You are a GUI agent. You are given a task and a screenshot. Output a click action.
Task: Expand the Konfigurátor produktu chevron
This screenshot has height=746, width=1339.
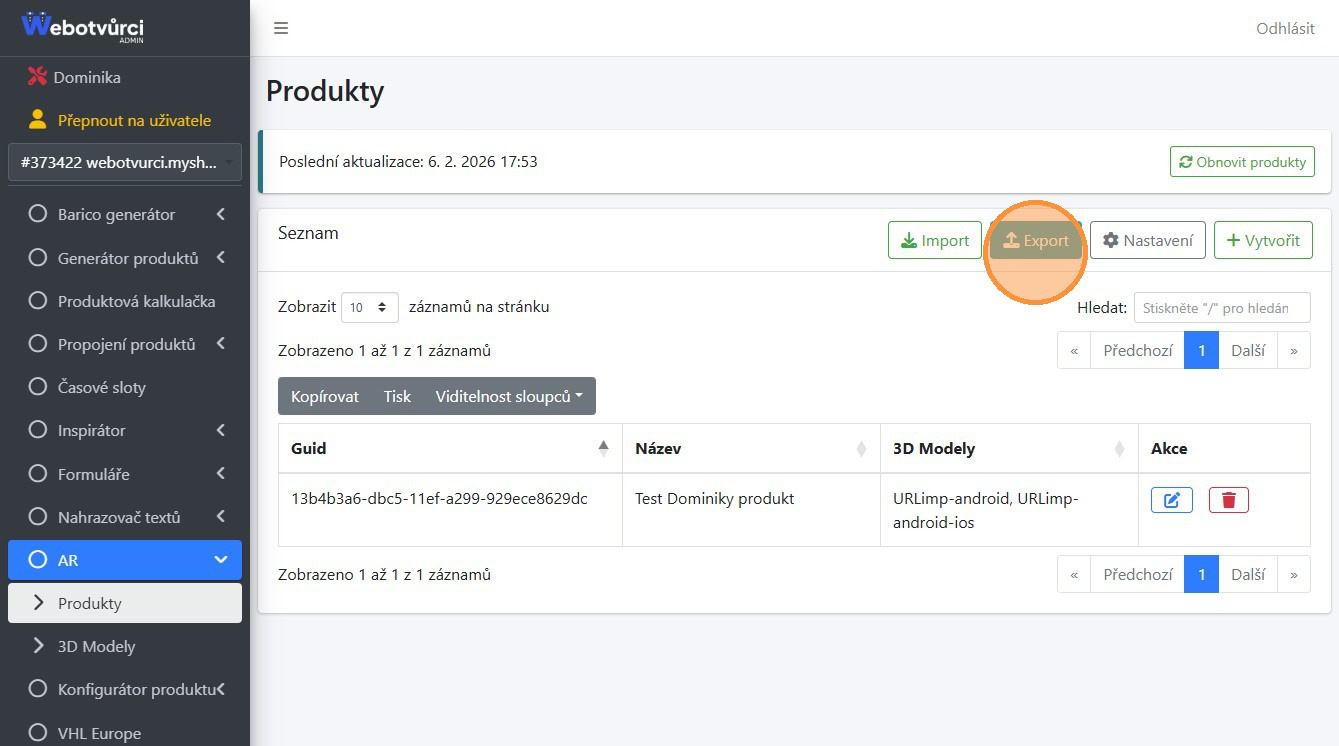click(x=220, y=689)
